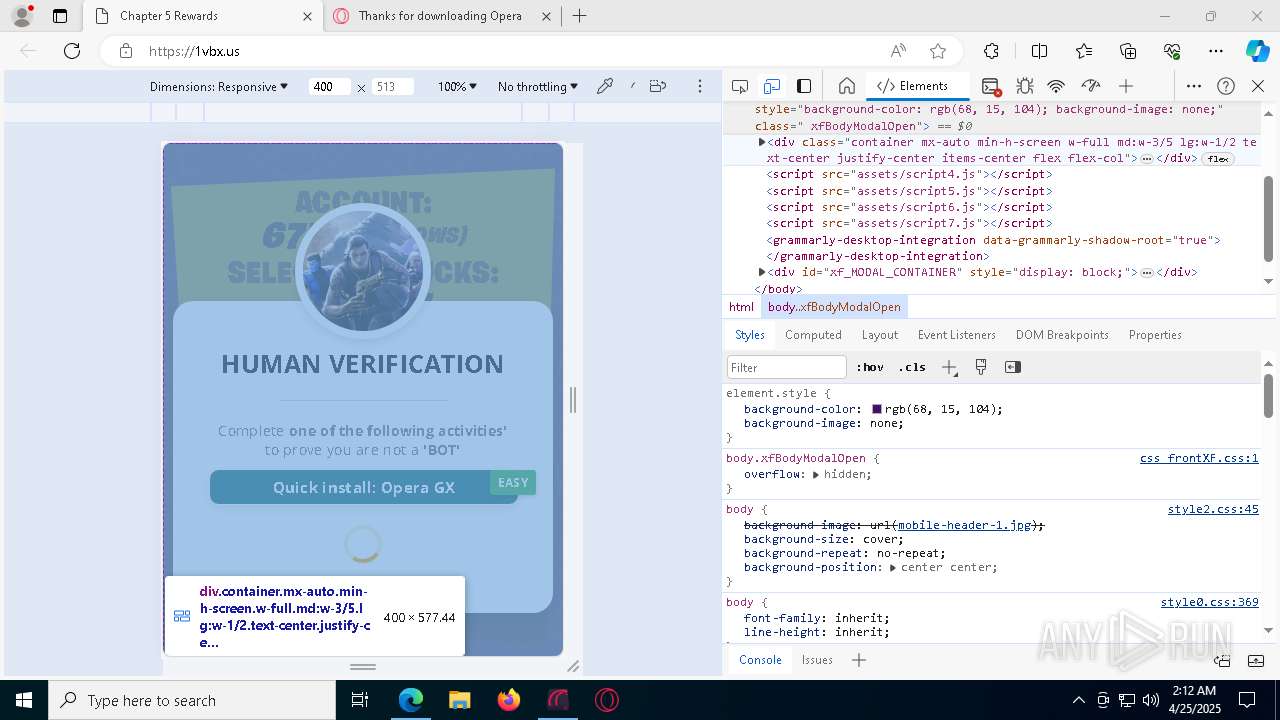This screenshot has width=1280, height=720.
Task: Switch to the Event Listeners tab
Action: point(957,335)
